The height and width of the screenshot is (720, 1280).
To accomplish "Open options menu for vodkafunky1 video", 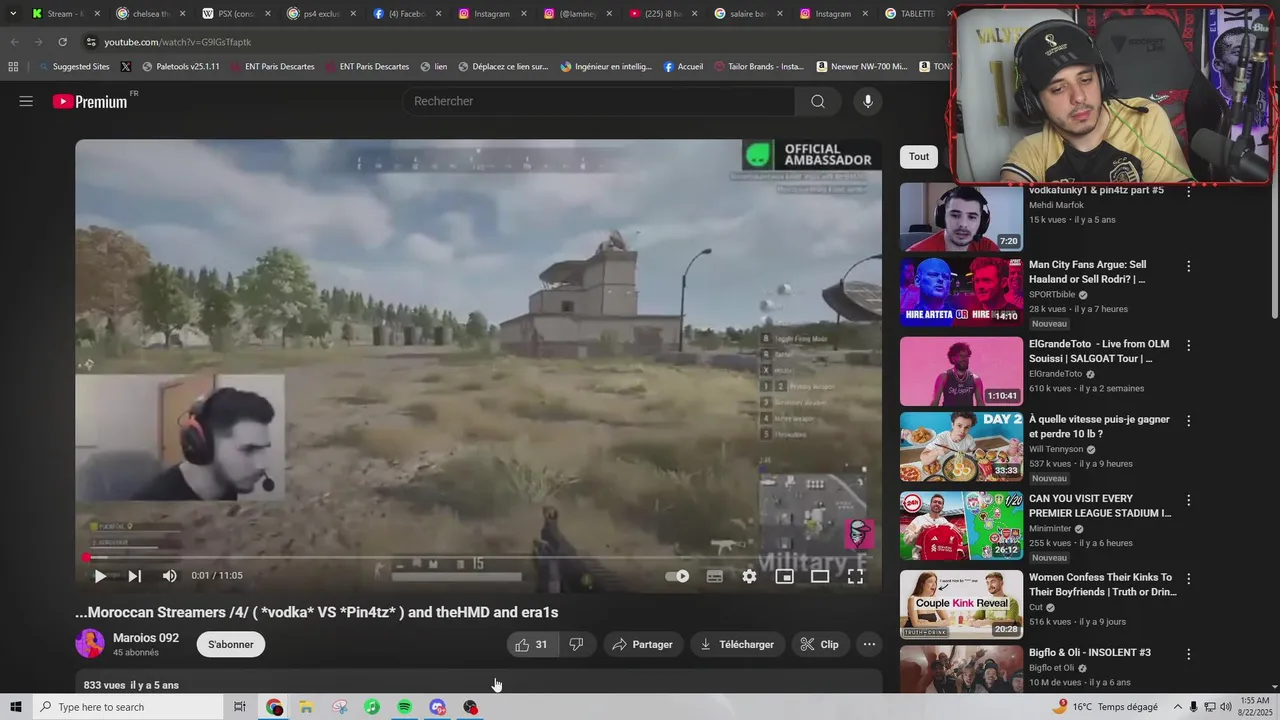I will (1188, 192).
